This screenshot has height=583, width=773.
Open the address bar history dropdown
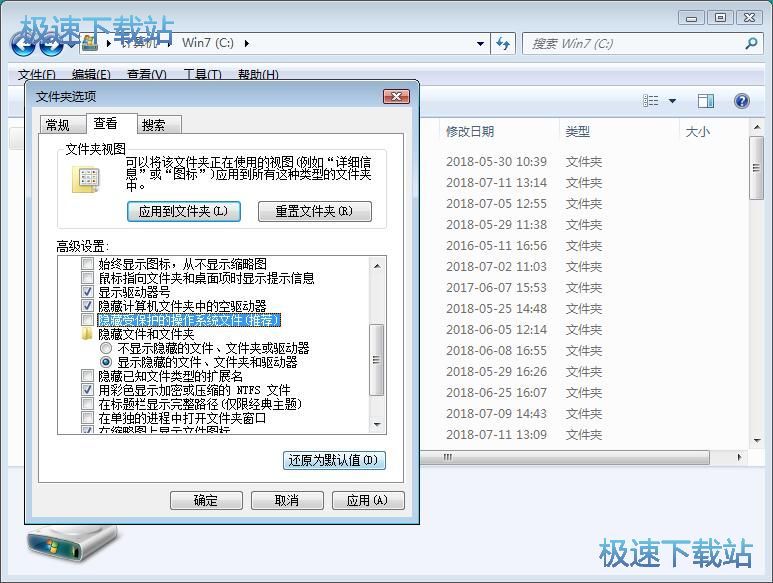480,44
